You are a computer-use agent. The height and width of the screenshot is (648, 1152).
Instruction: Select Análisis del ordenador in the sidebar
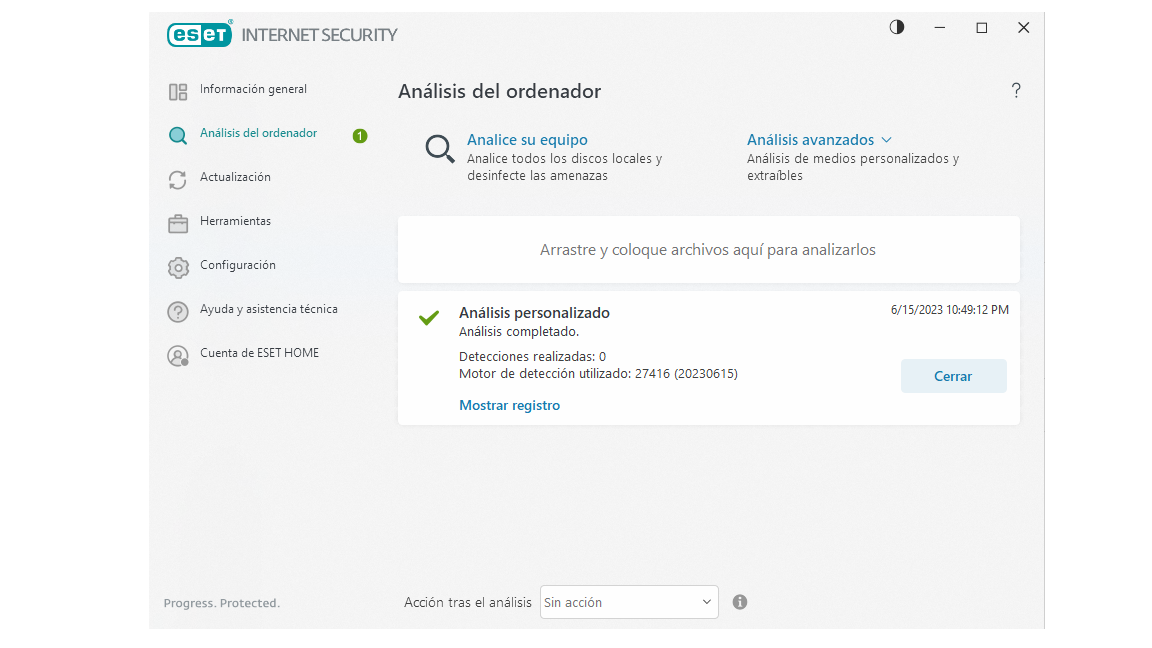pyautogui.click(x=259, y=133)
